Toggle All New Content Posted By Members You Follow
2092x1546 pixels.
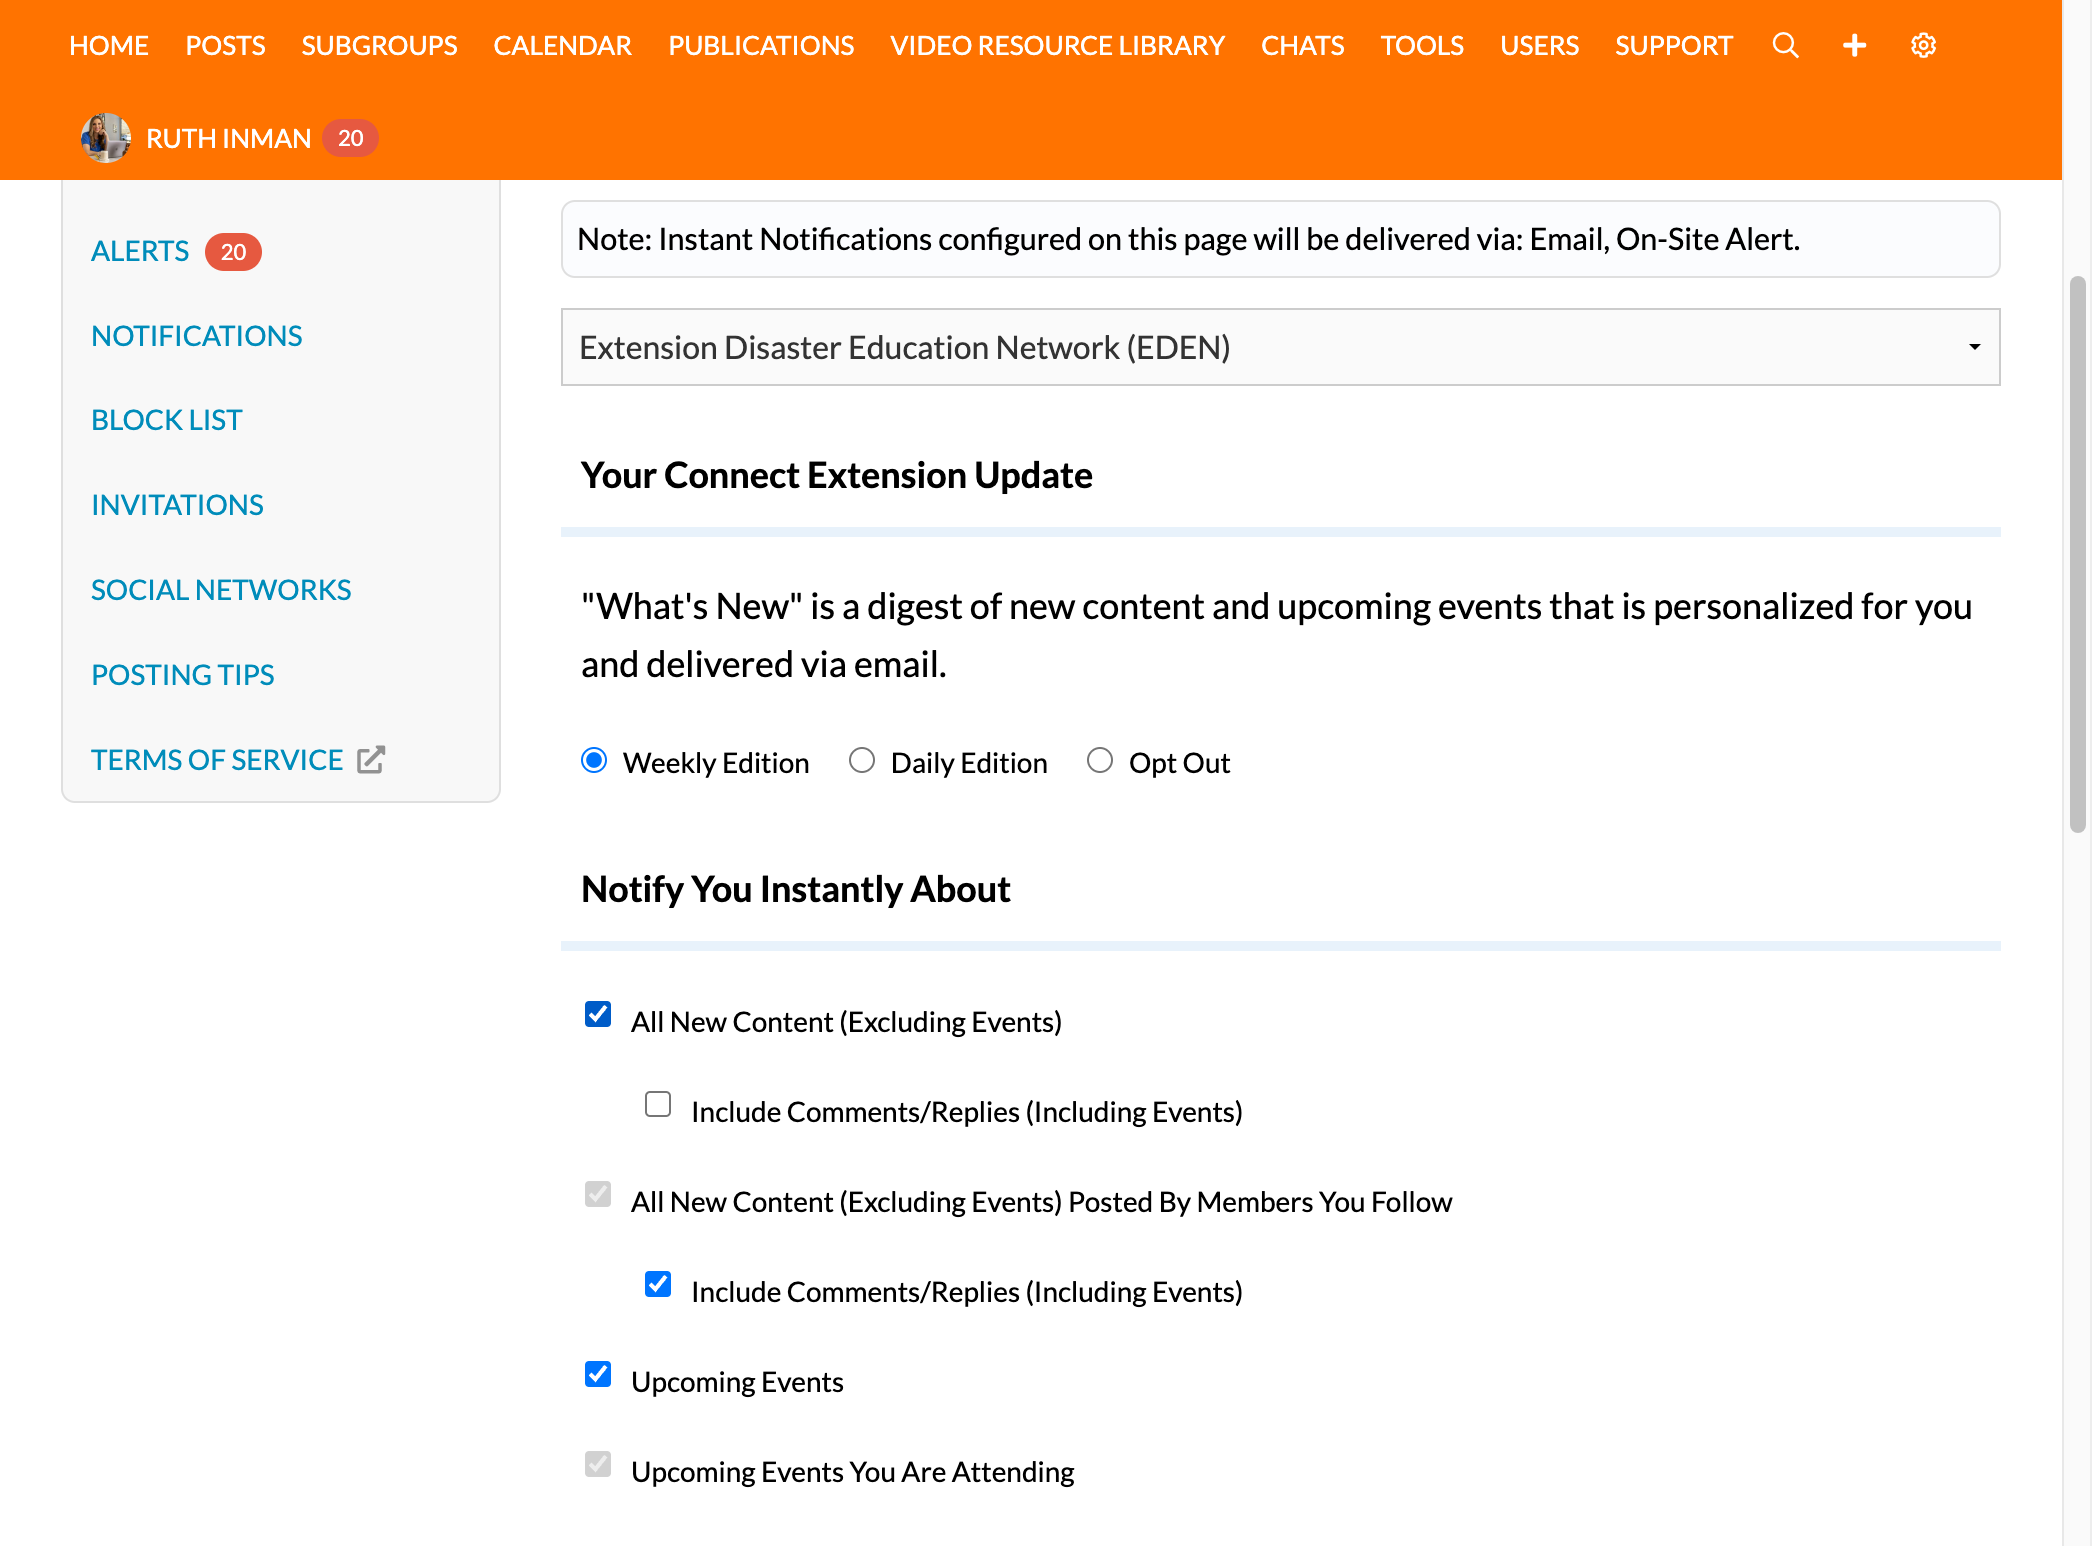598,1195
